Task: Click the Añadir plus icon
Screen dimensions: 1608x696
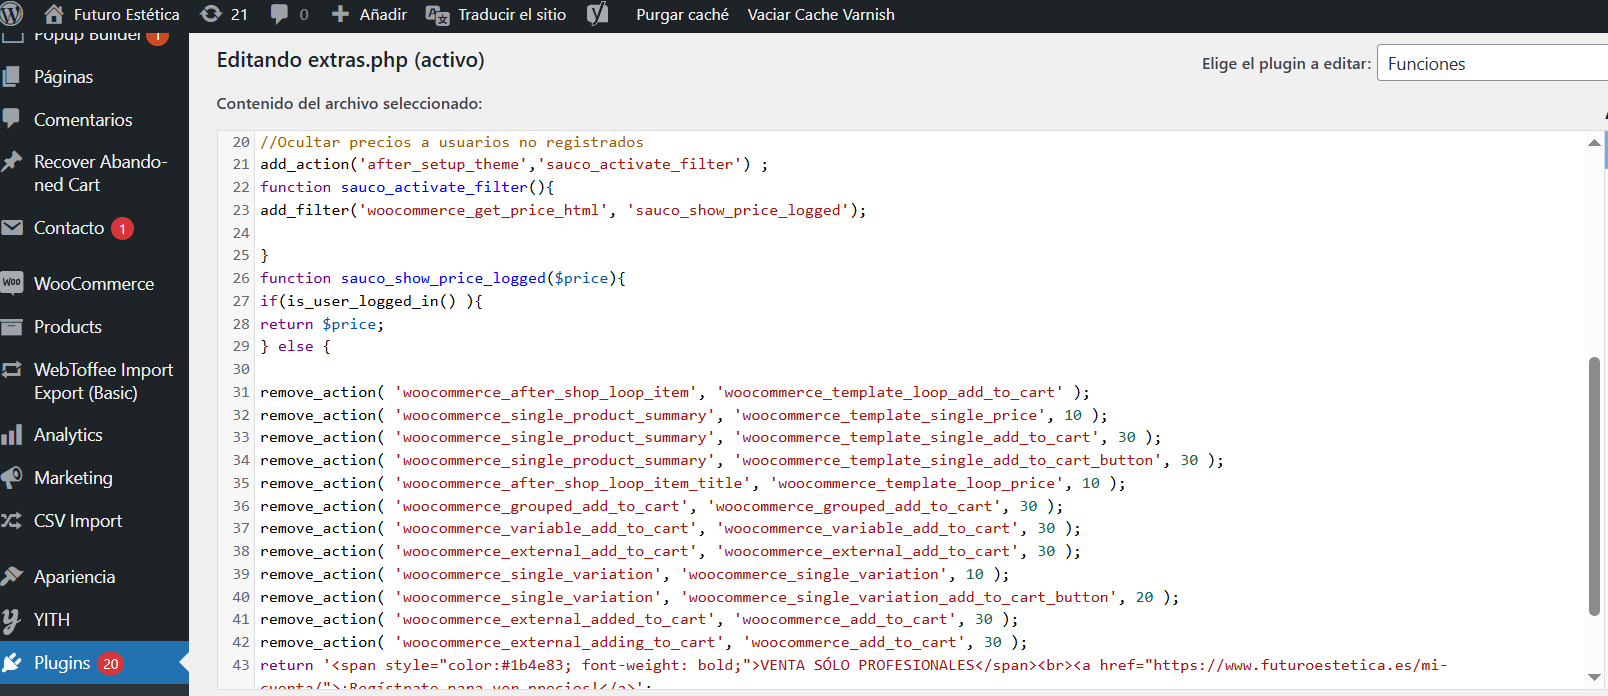Action: 340,14
